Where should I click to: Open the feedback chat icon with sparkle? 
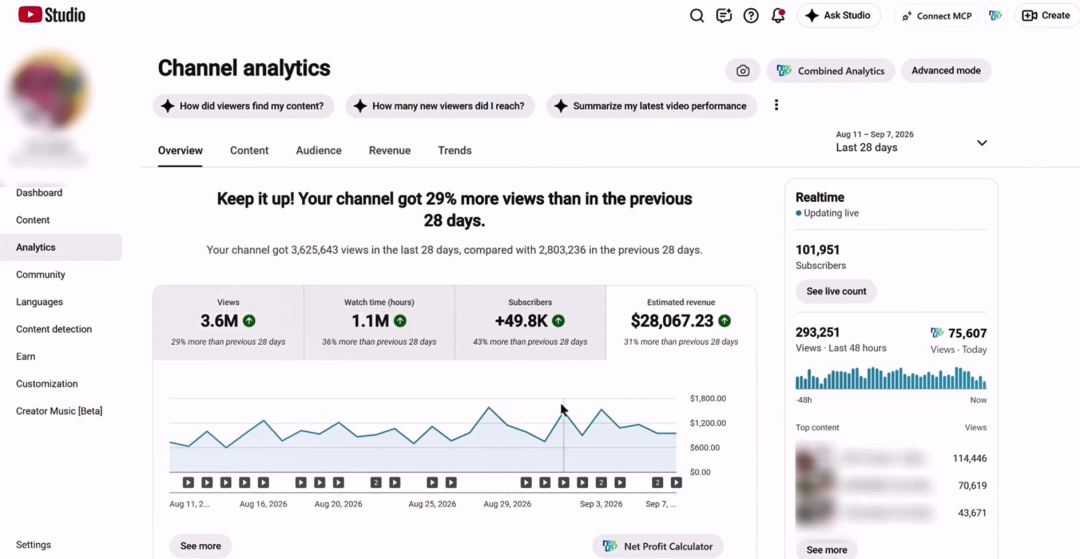click(x=723, y=15)
